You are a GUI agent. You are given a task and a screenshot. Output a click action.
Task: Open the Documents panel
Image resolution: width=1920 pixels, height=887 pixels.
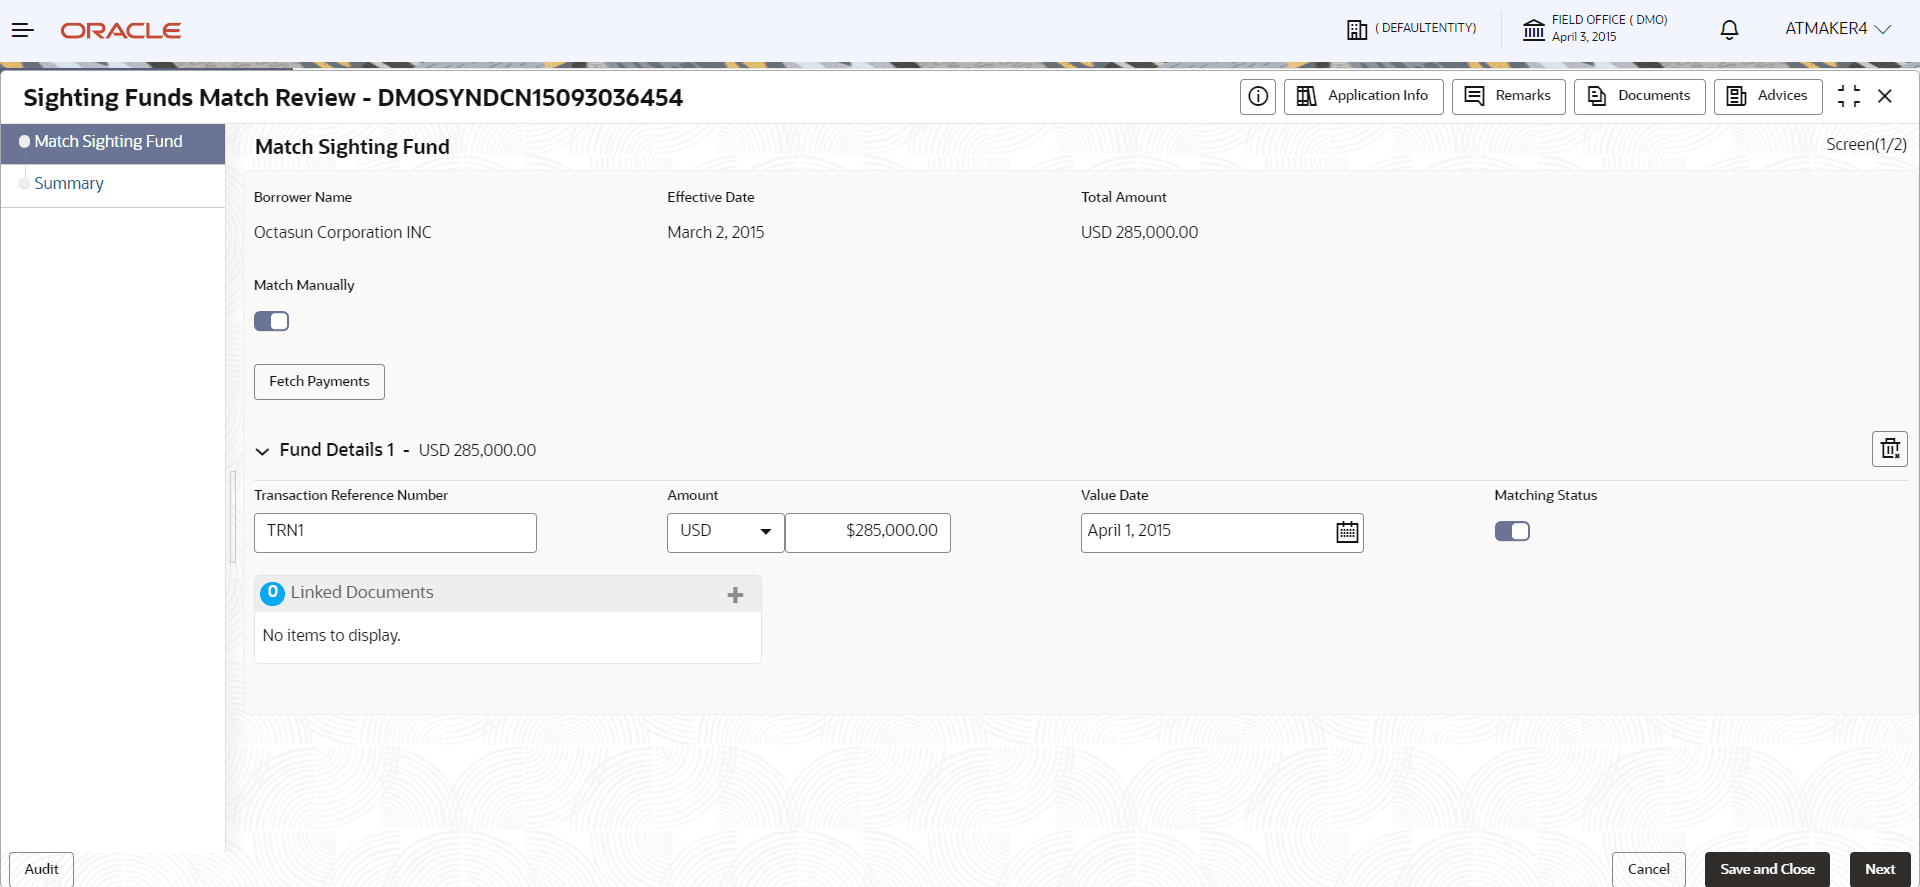point(1640,96)
